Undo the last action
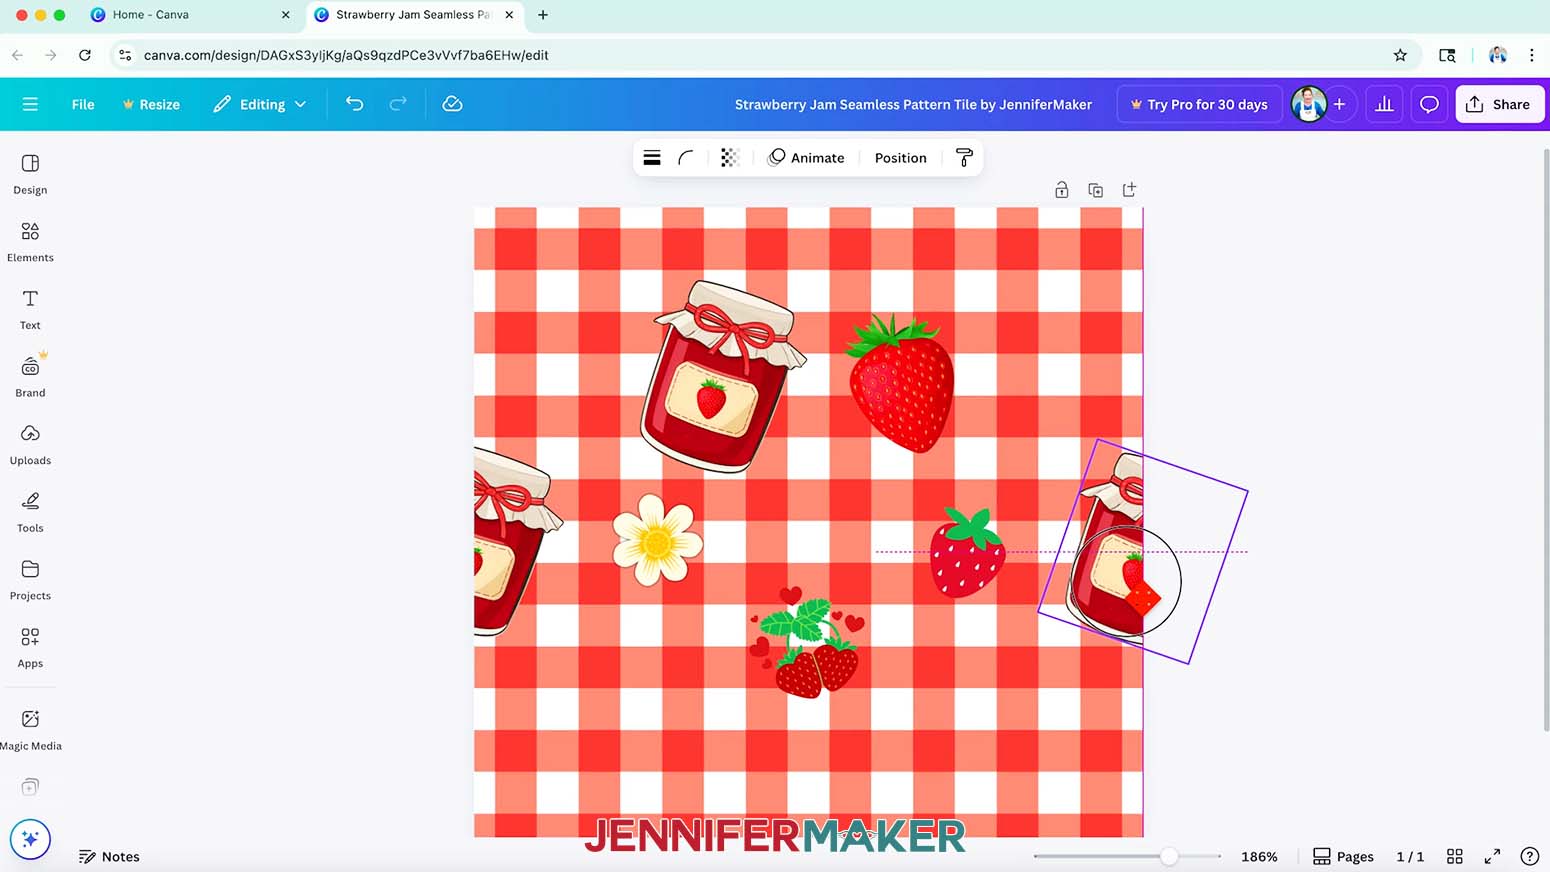 point(354,104)
